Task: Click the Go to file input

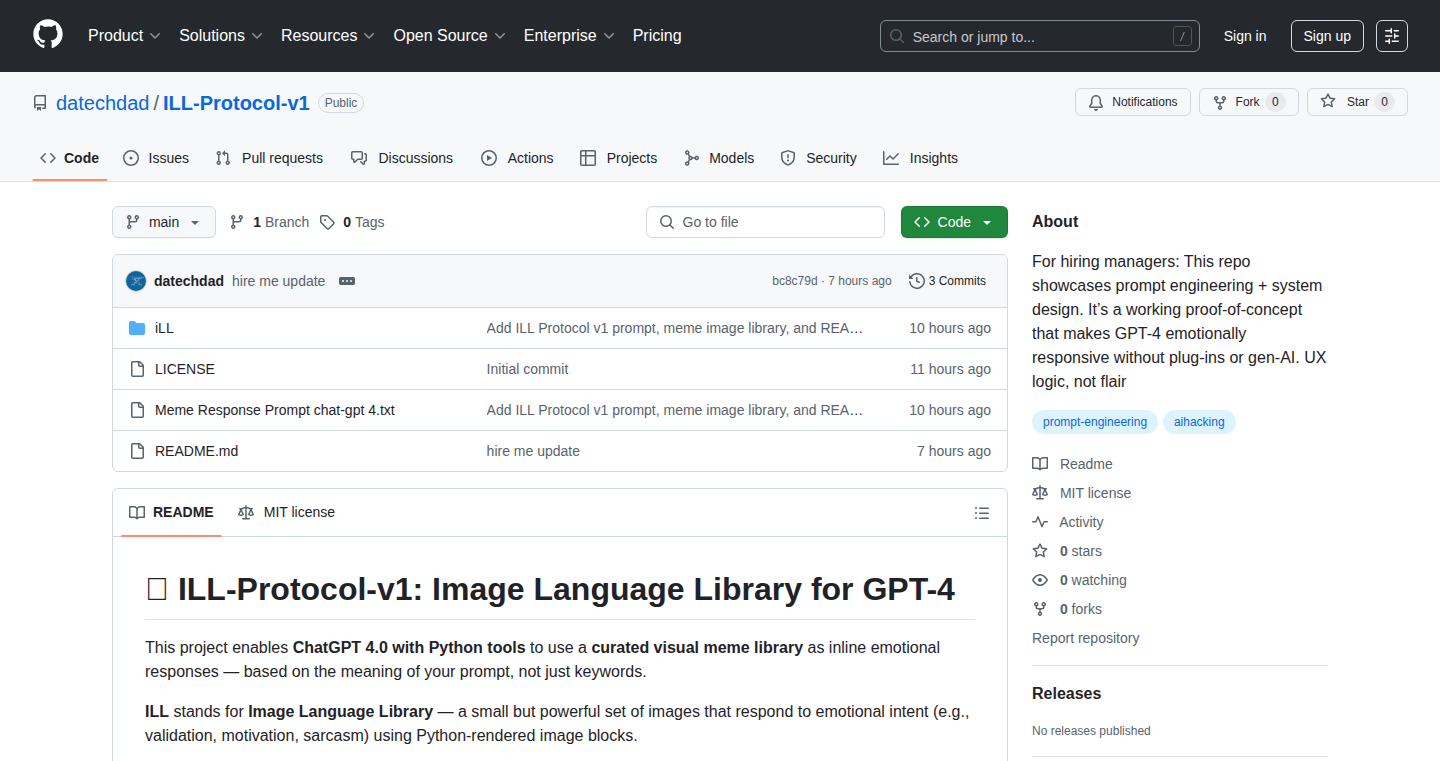Action: (x=765, y=222)
